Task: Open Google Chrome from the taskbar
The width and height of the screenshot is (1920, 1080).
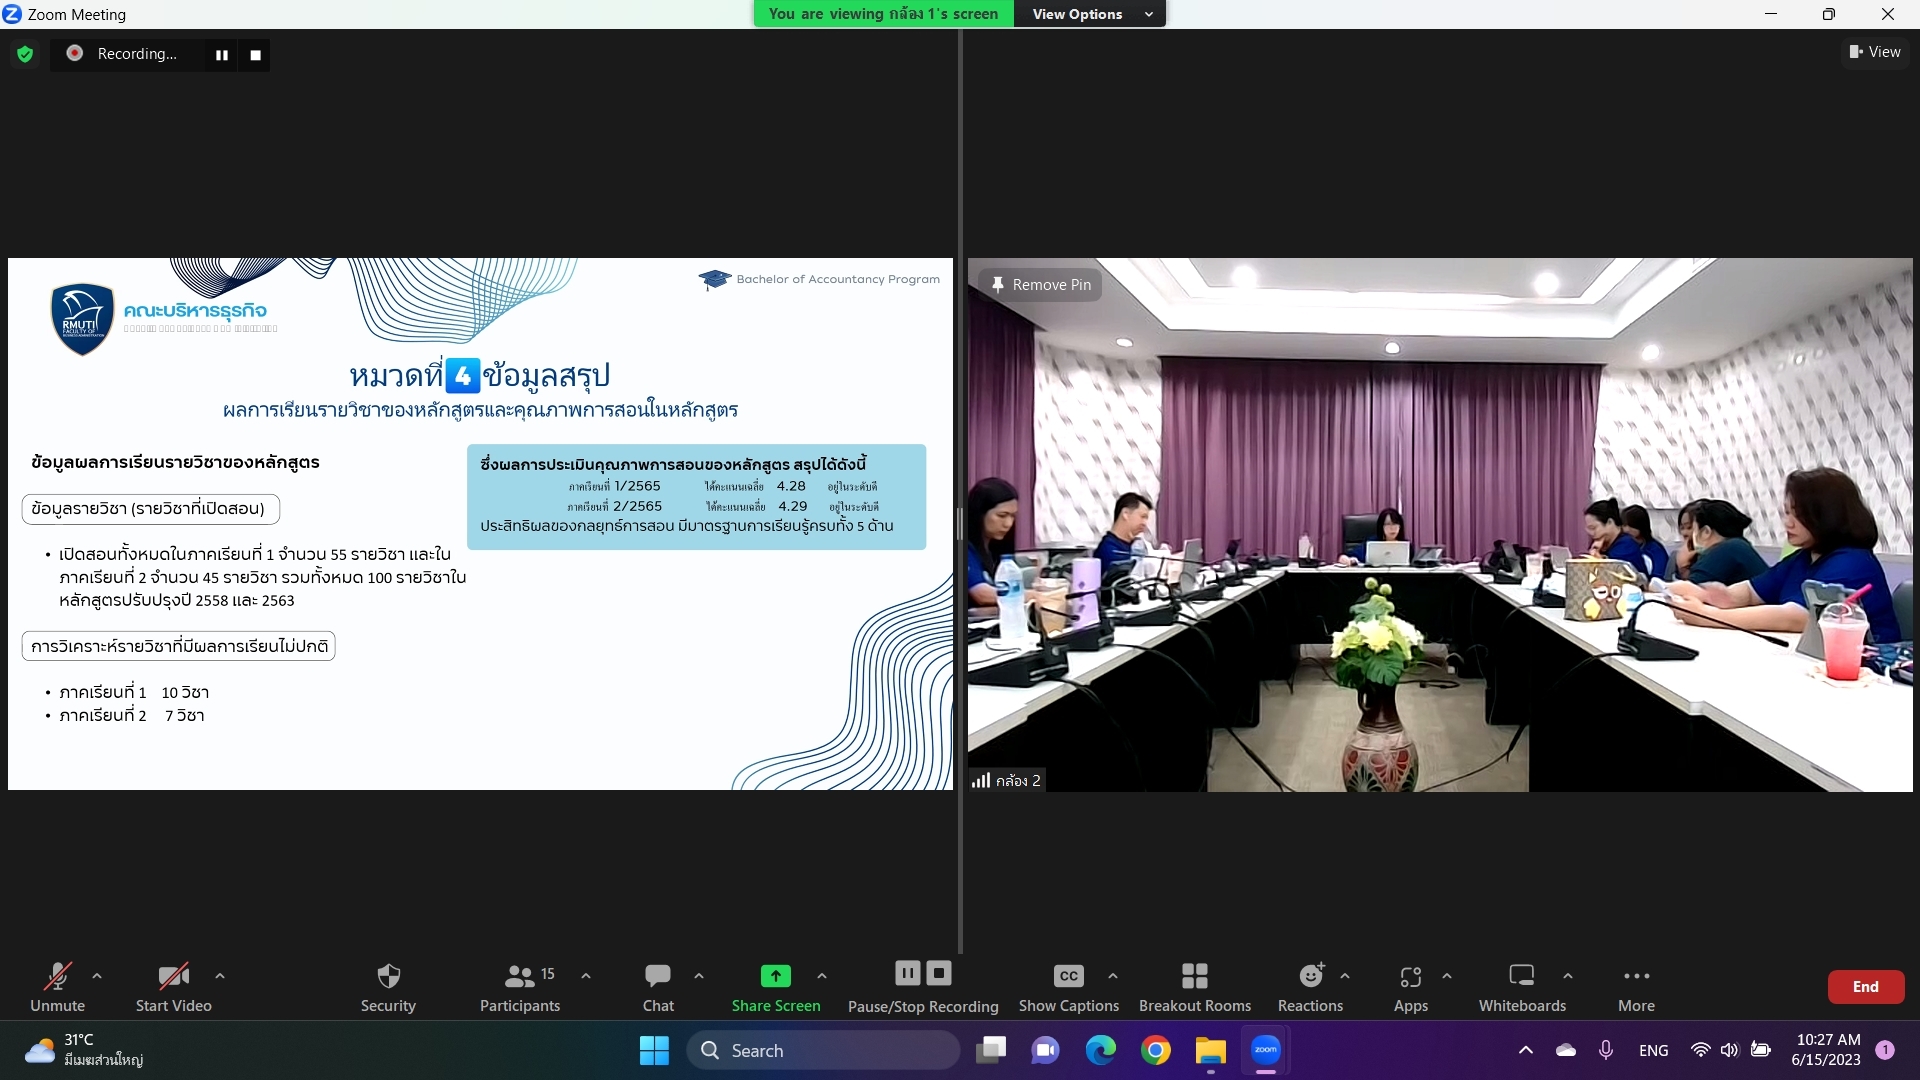Action: [x=1156, y=1050]
